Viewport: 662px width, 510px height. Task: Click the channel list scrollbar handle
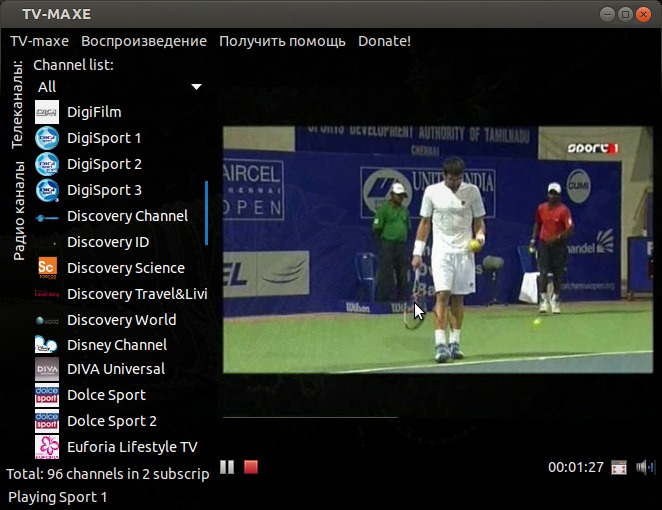tap(206, 213)
